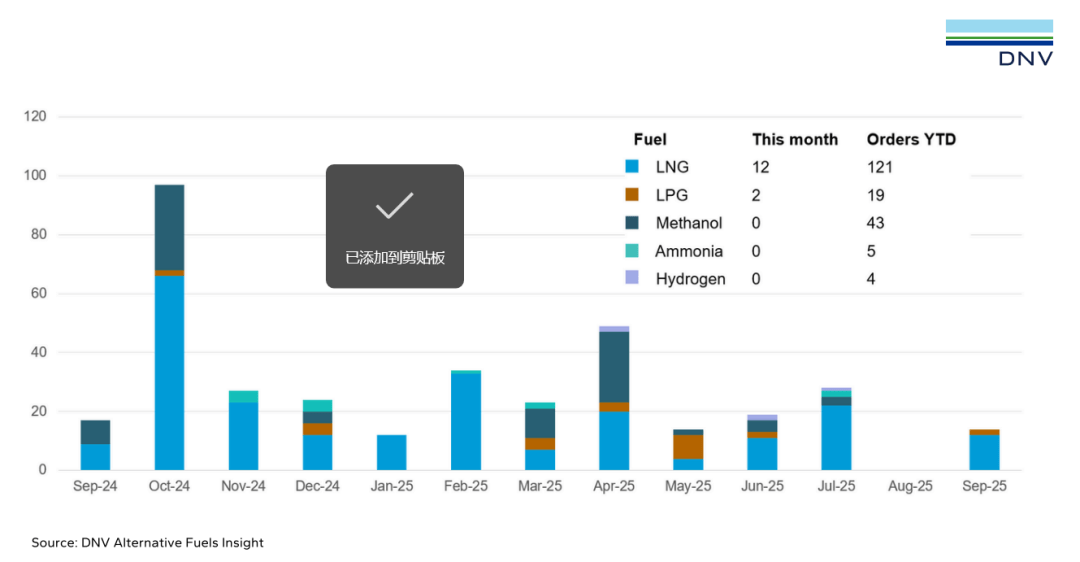This screenshot has width=1080, height=562.
Task: Select the LPG orange legend swatch
Action: click(631, 195)
